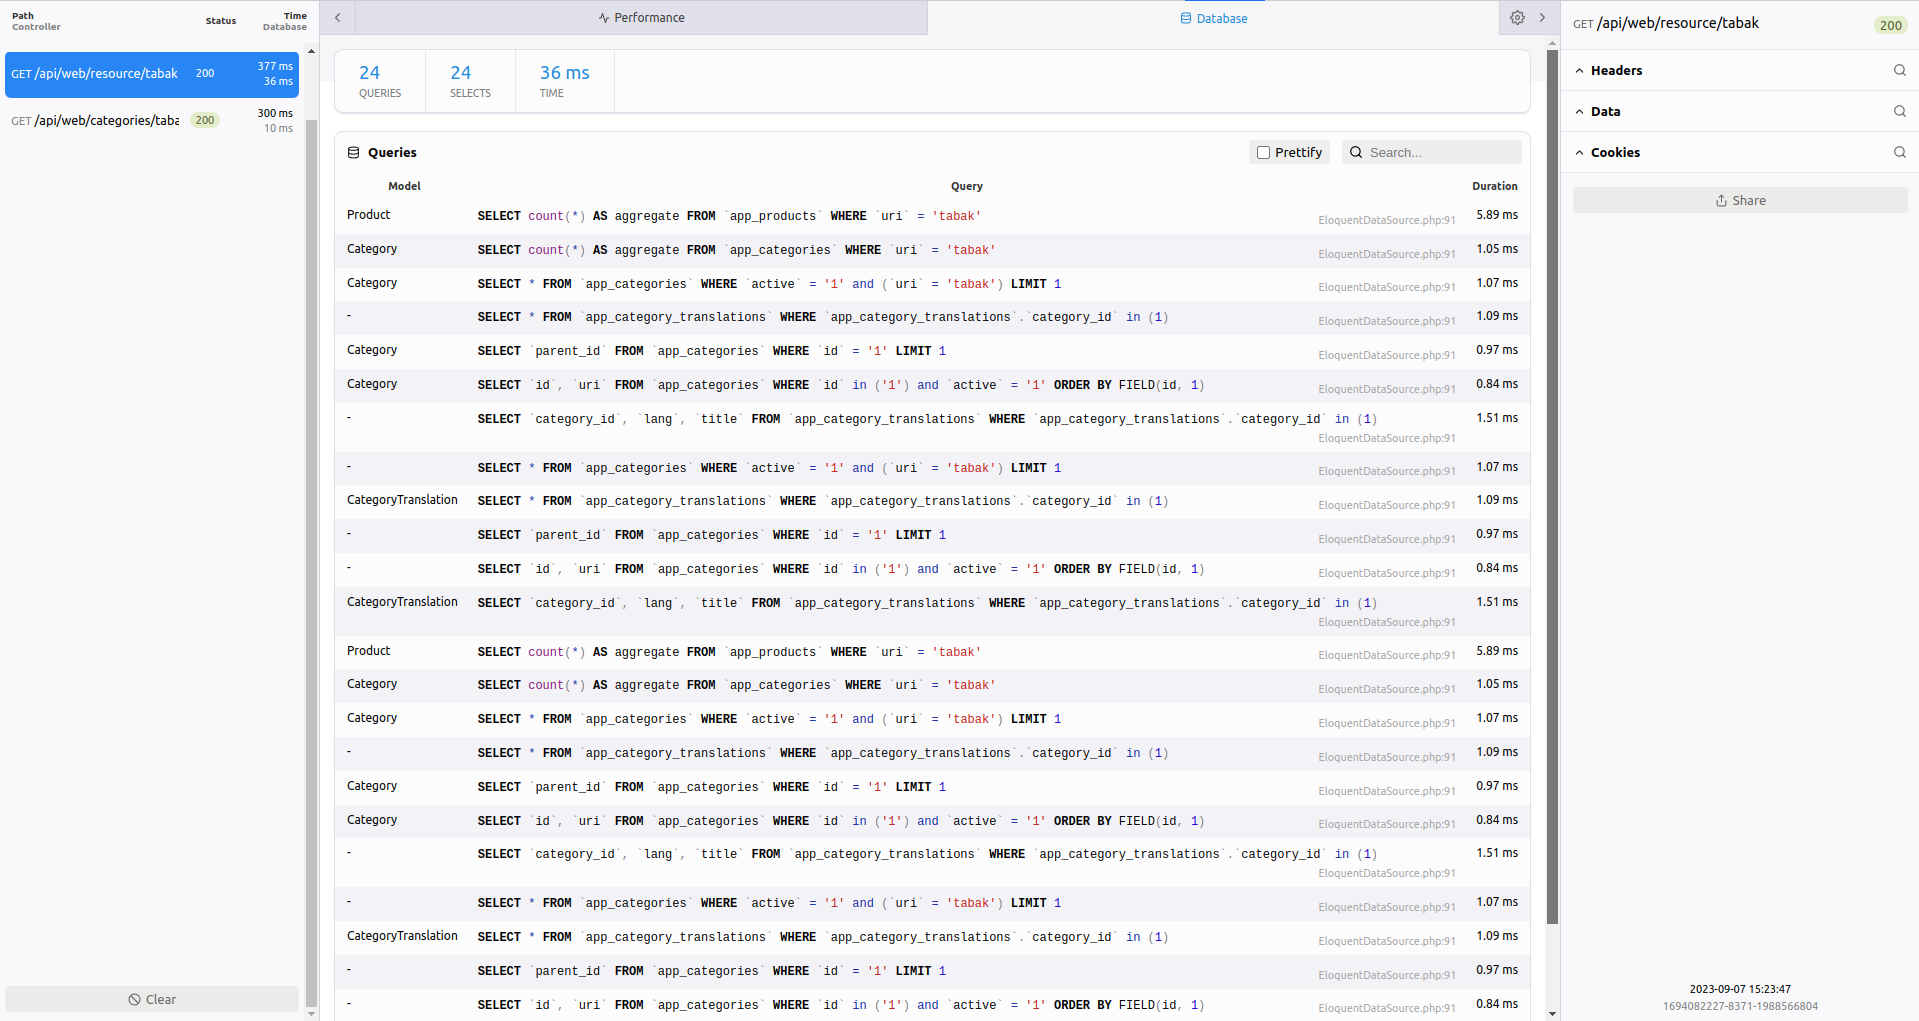The image size is (1919, 1021).
Task: Click the Queries database icon
Action: (353, 153)
